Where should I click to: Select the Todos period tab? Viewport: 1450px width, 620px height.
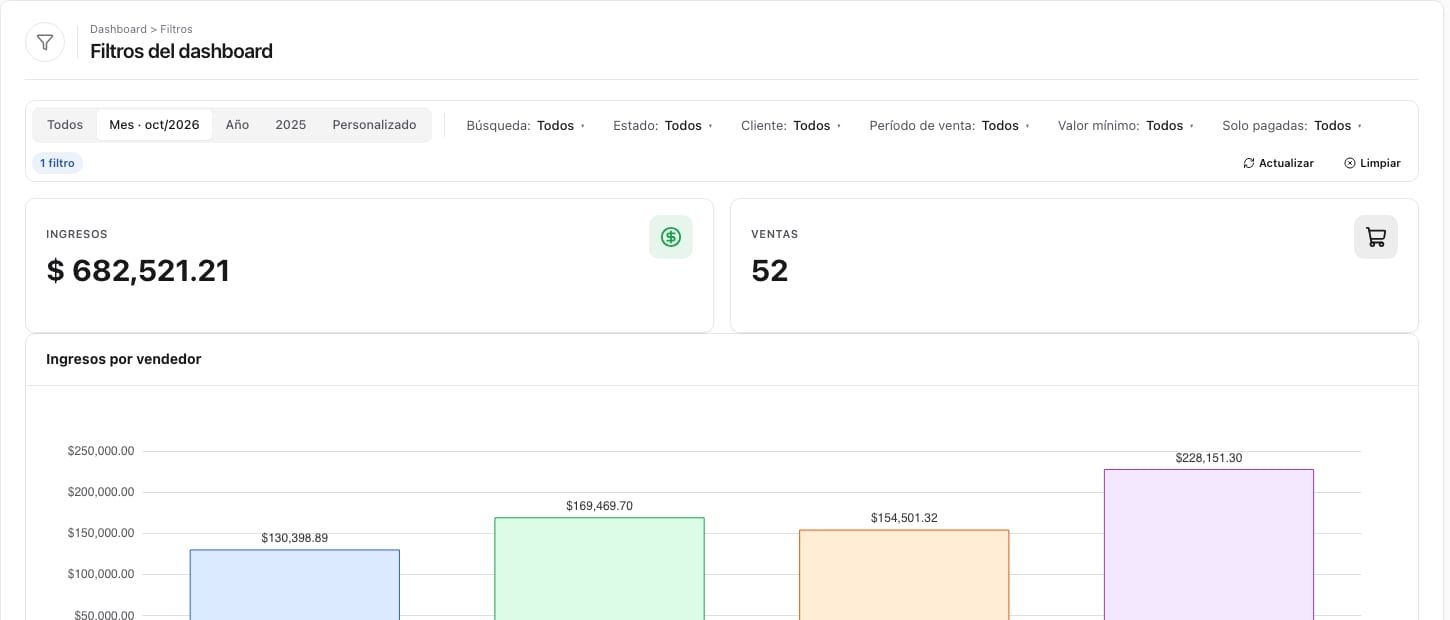tap(65, 125)
